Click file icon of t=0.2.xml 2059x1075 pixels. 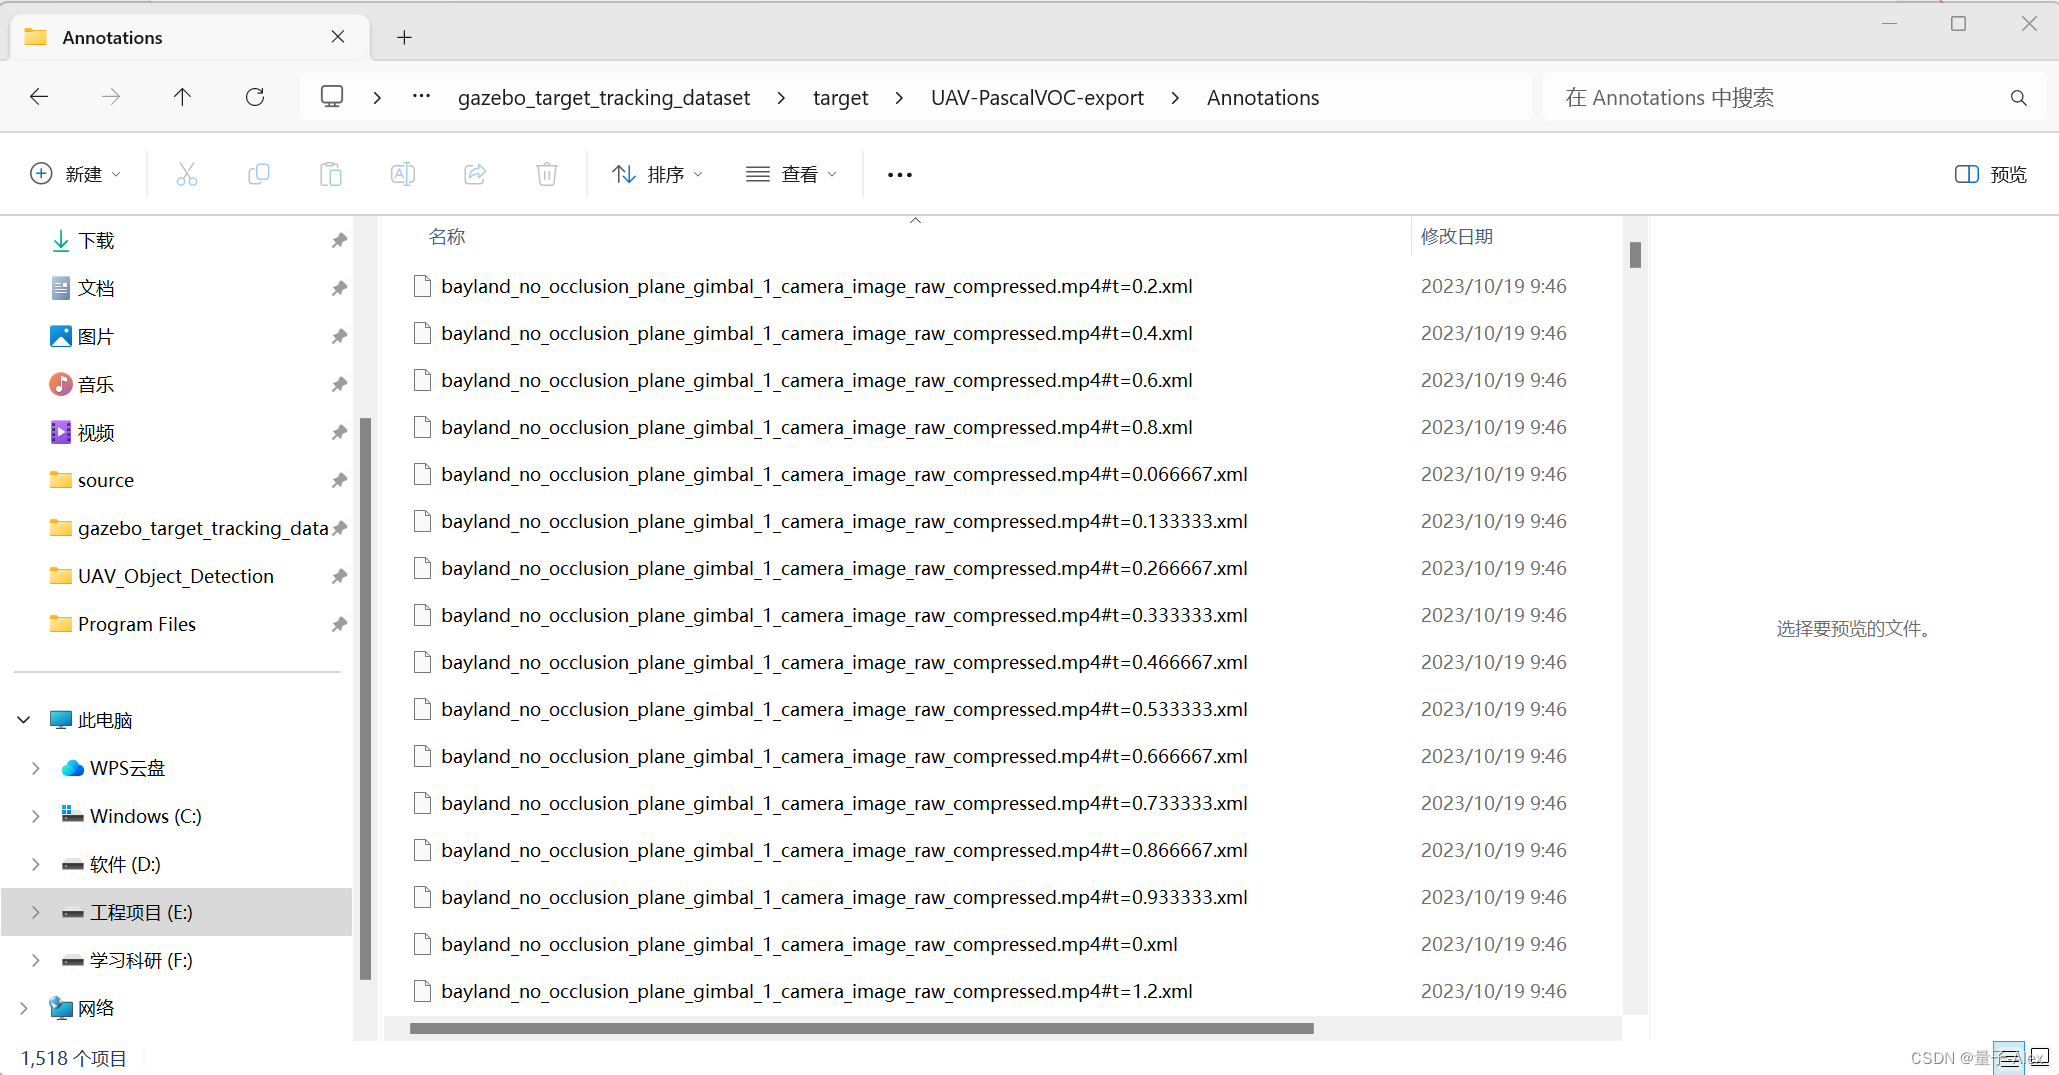tap(422, 286)
